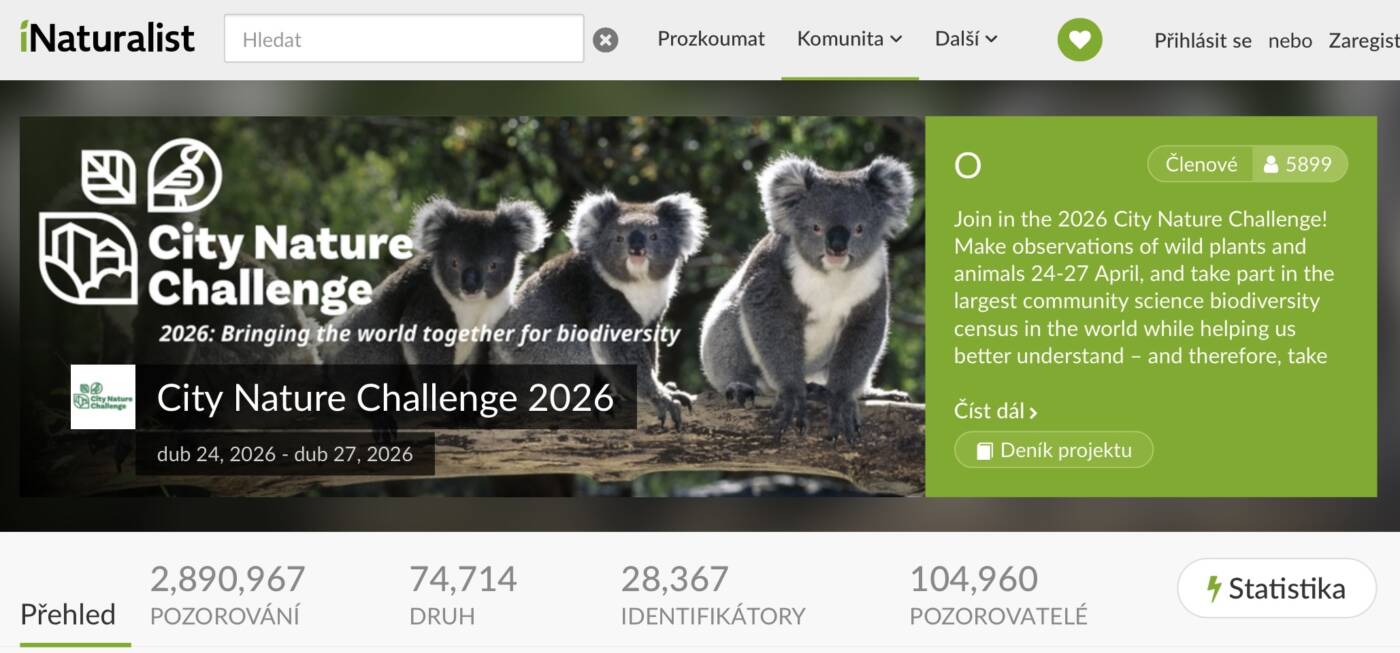Expand the Komunita dropdown menu
The image size is (1400, 653).
tap(849, 39)
